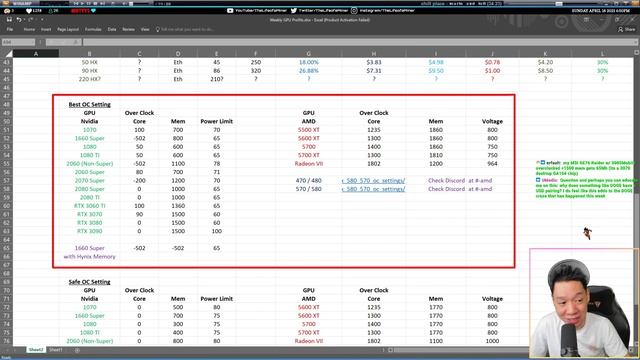Open the Page Layout tab

tap(68, 29)
